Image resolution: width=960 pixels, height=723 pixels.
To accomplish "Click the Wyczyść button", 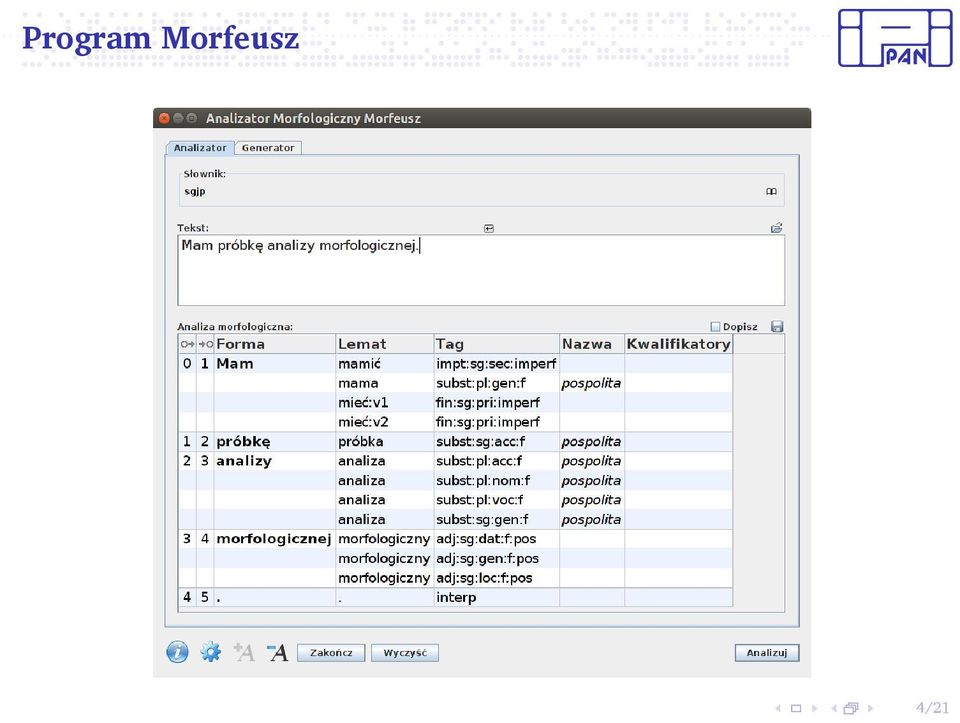I will (x=405, y=653).
